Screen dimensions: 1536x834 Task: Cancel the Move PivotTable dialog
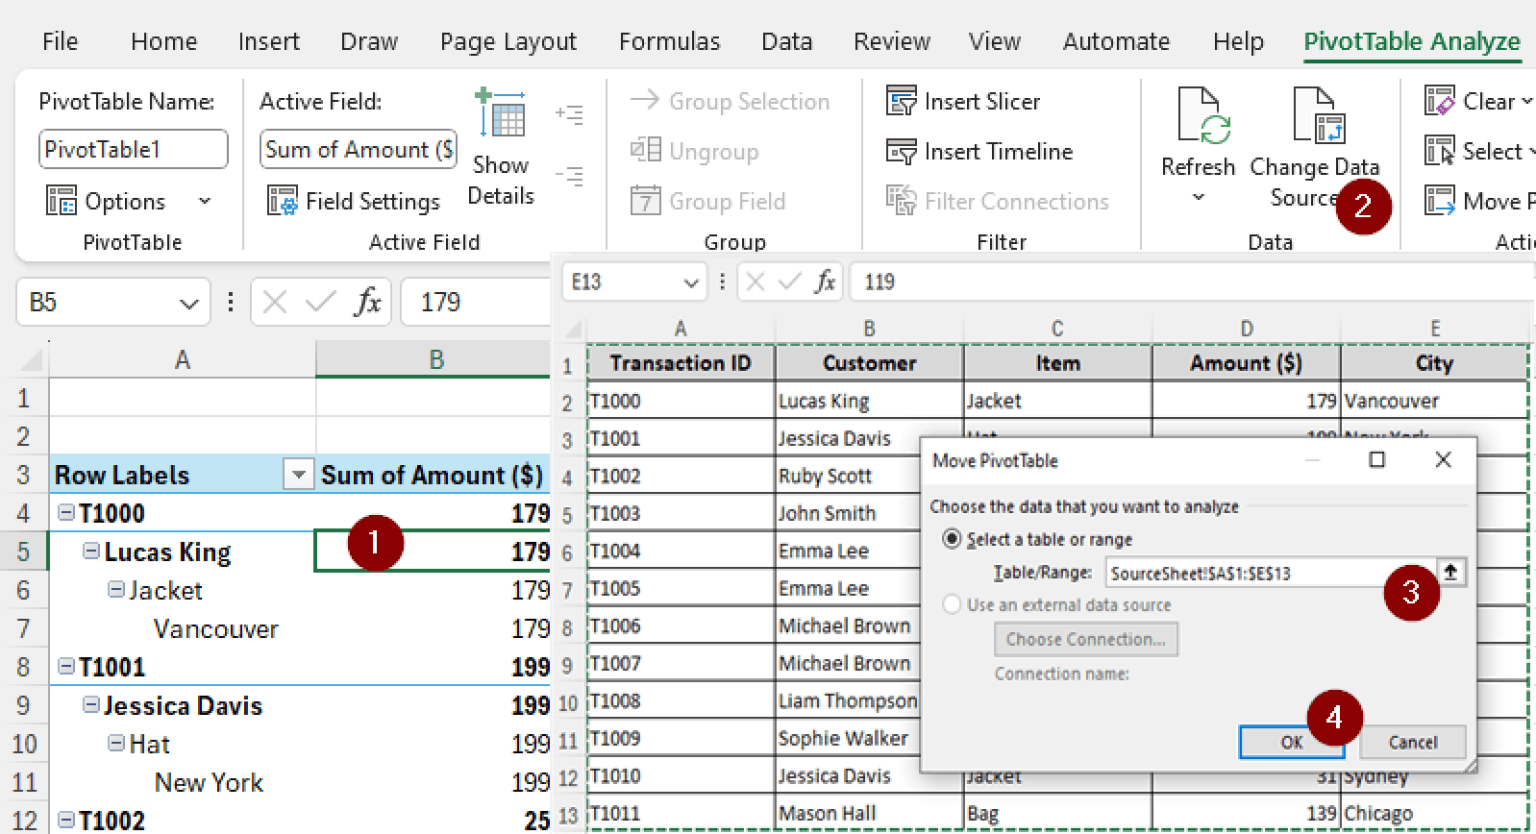pos(1412,742)
